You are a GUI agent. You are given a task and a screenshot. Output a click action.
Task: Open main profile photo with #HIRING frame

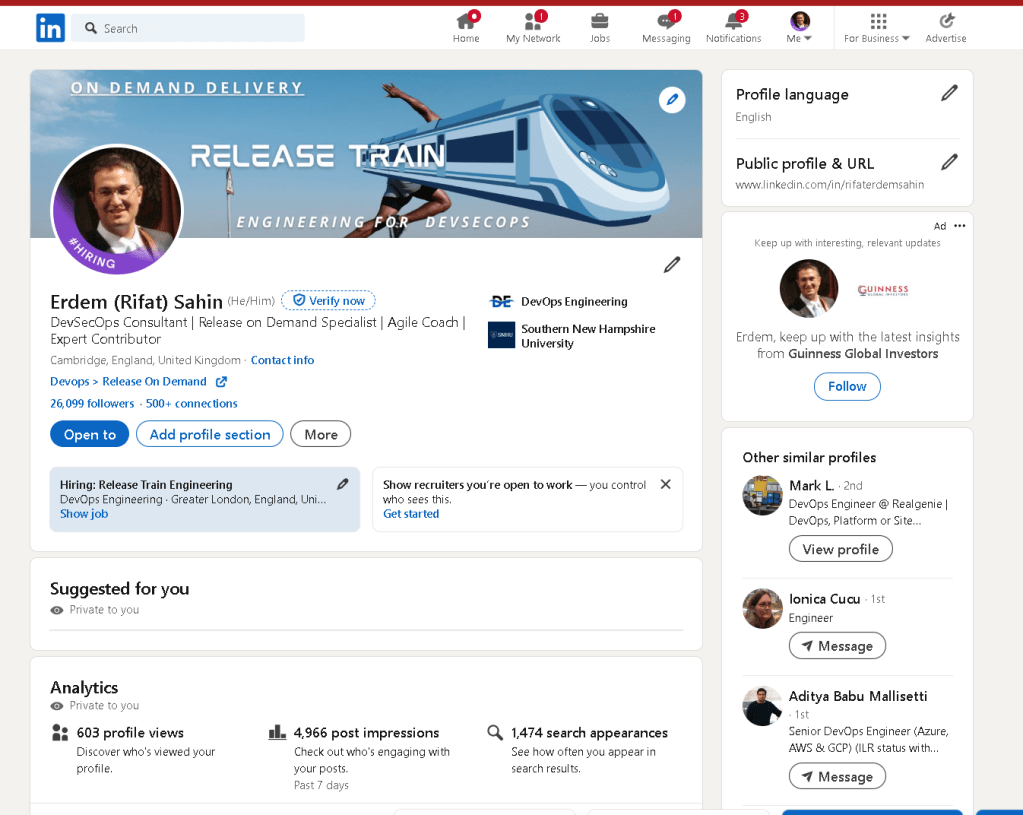(x=117, y=210)
